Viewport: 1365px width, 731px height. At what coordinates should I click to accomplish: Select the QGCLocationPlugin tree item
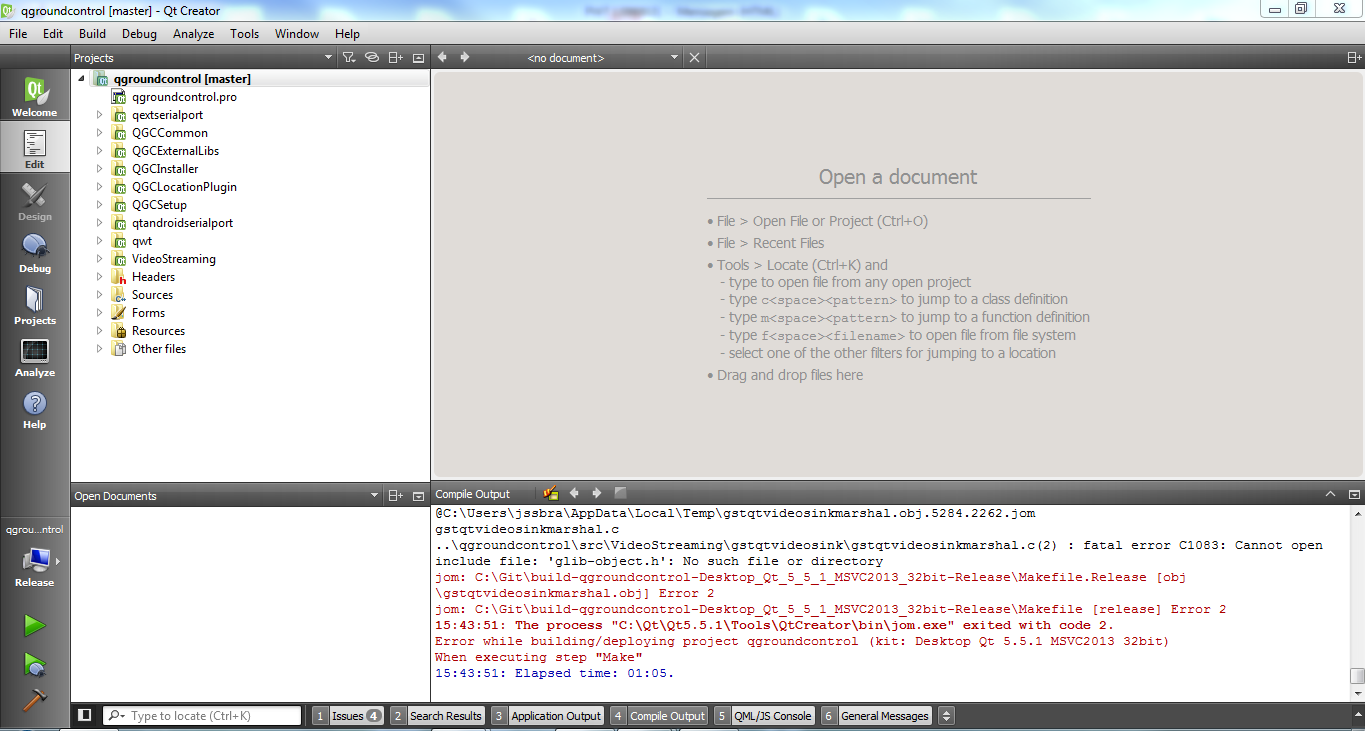pos(184,187)
